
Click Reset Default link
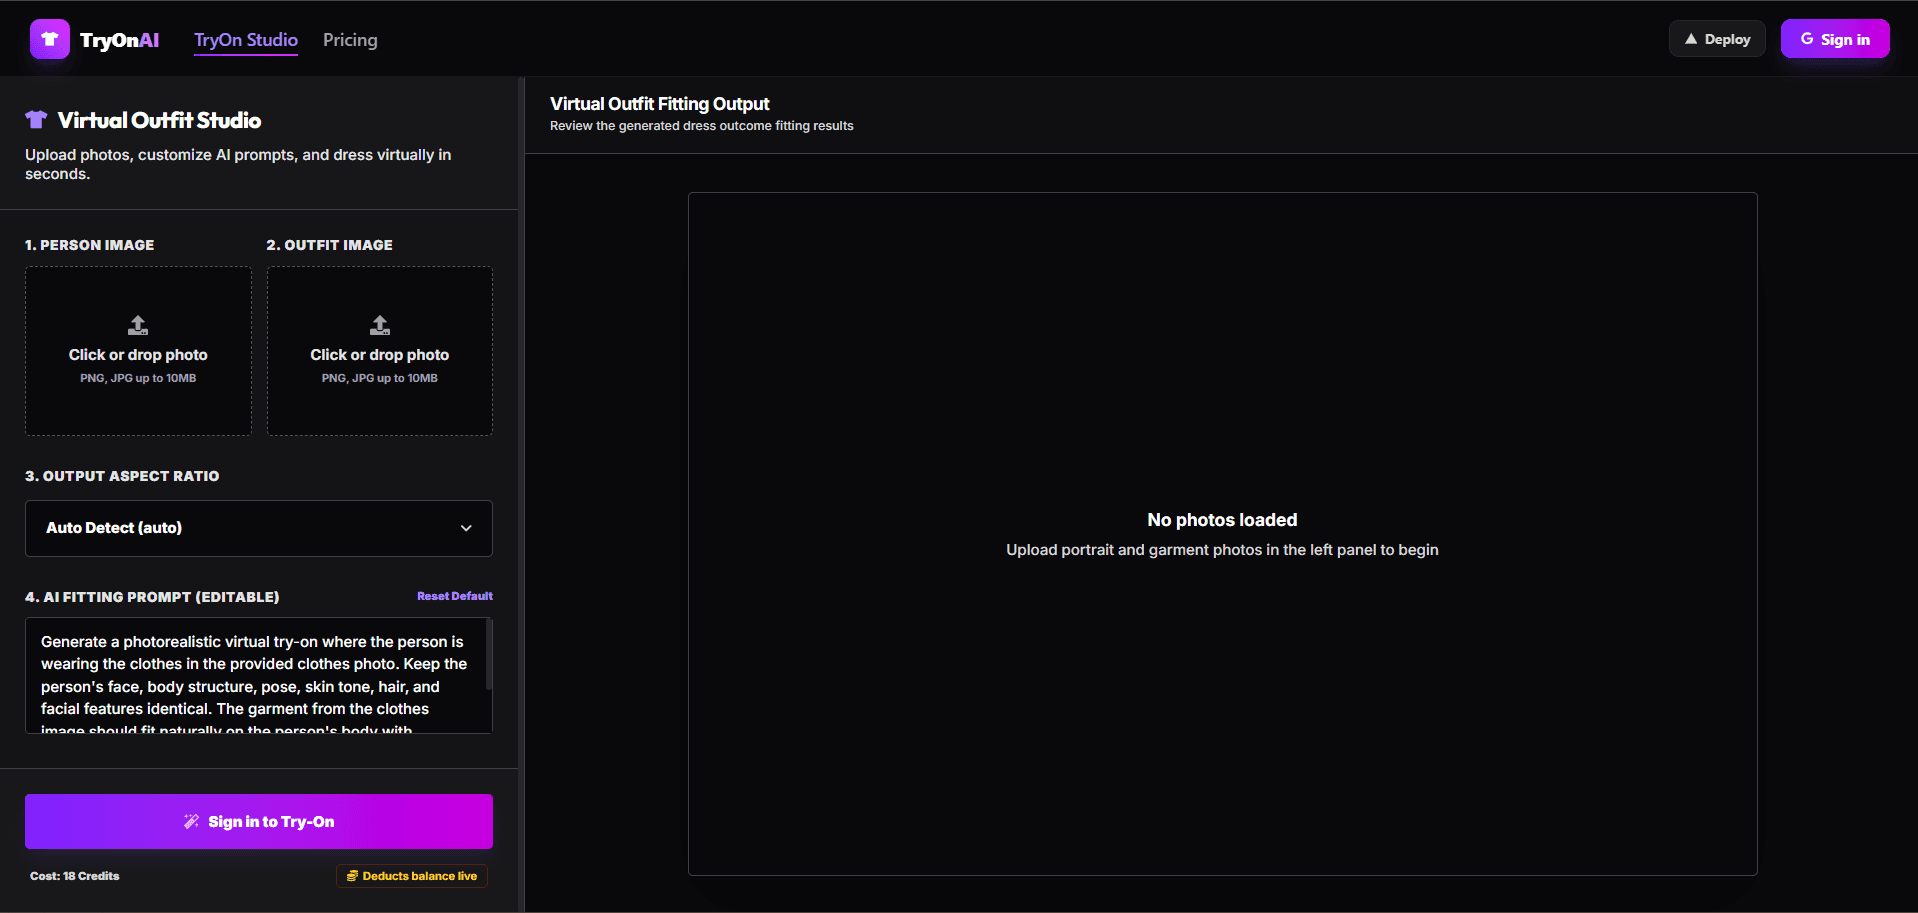pos(455,596)
